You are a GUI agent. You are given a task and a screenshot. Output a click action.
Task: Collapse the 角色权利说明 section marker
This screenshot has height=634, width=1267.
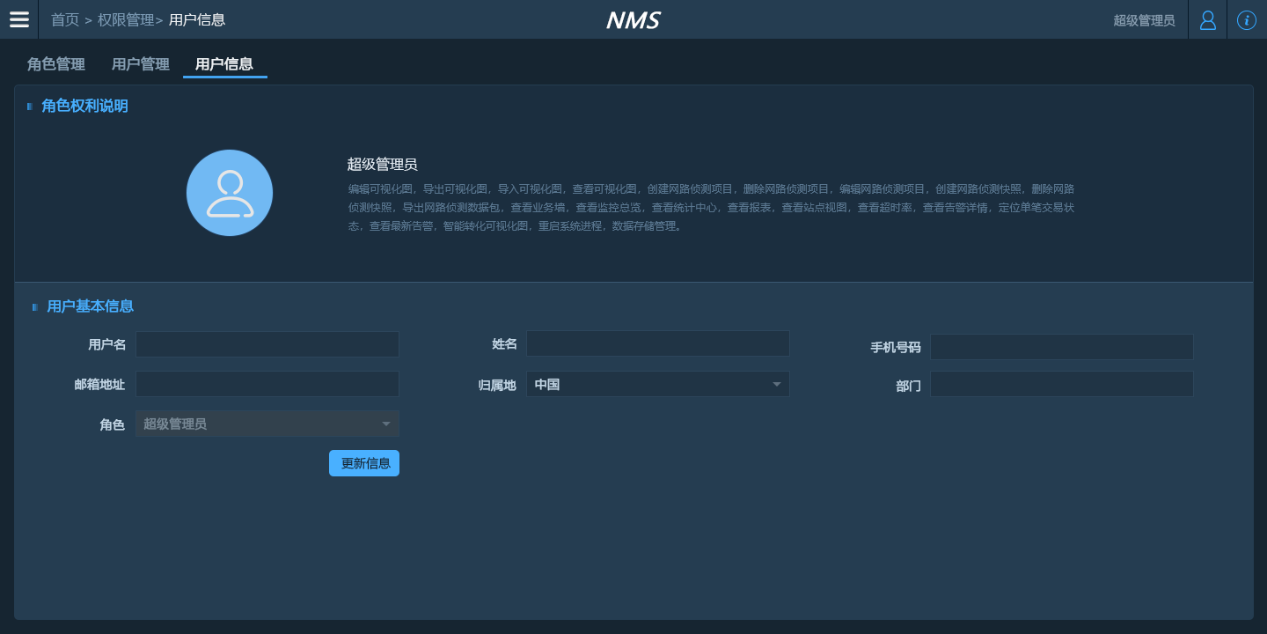coord(30,106)
